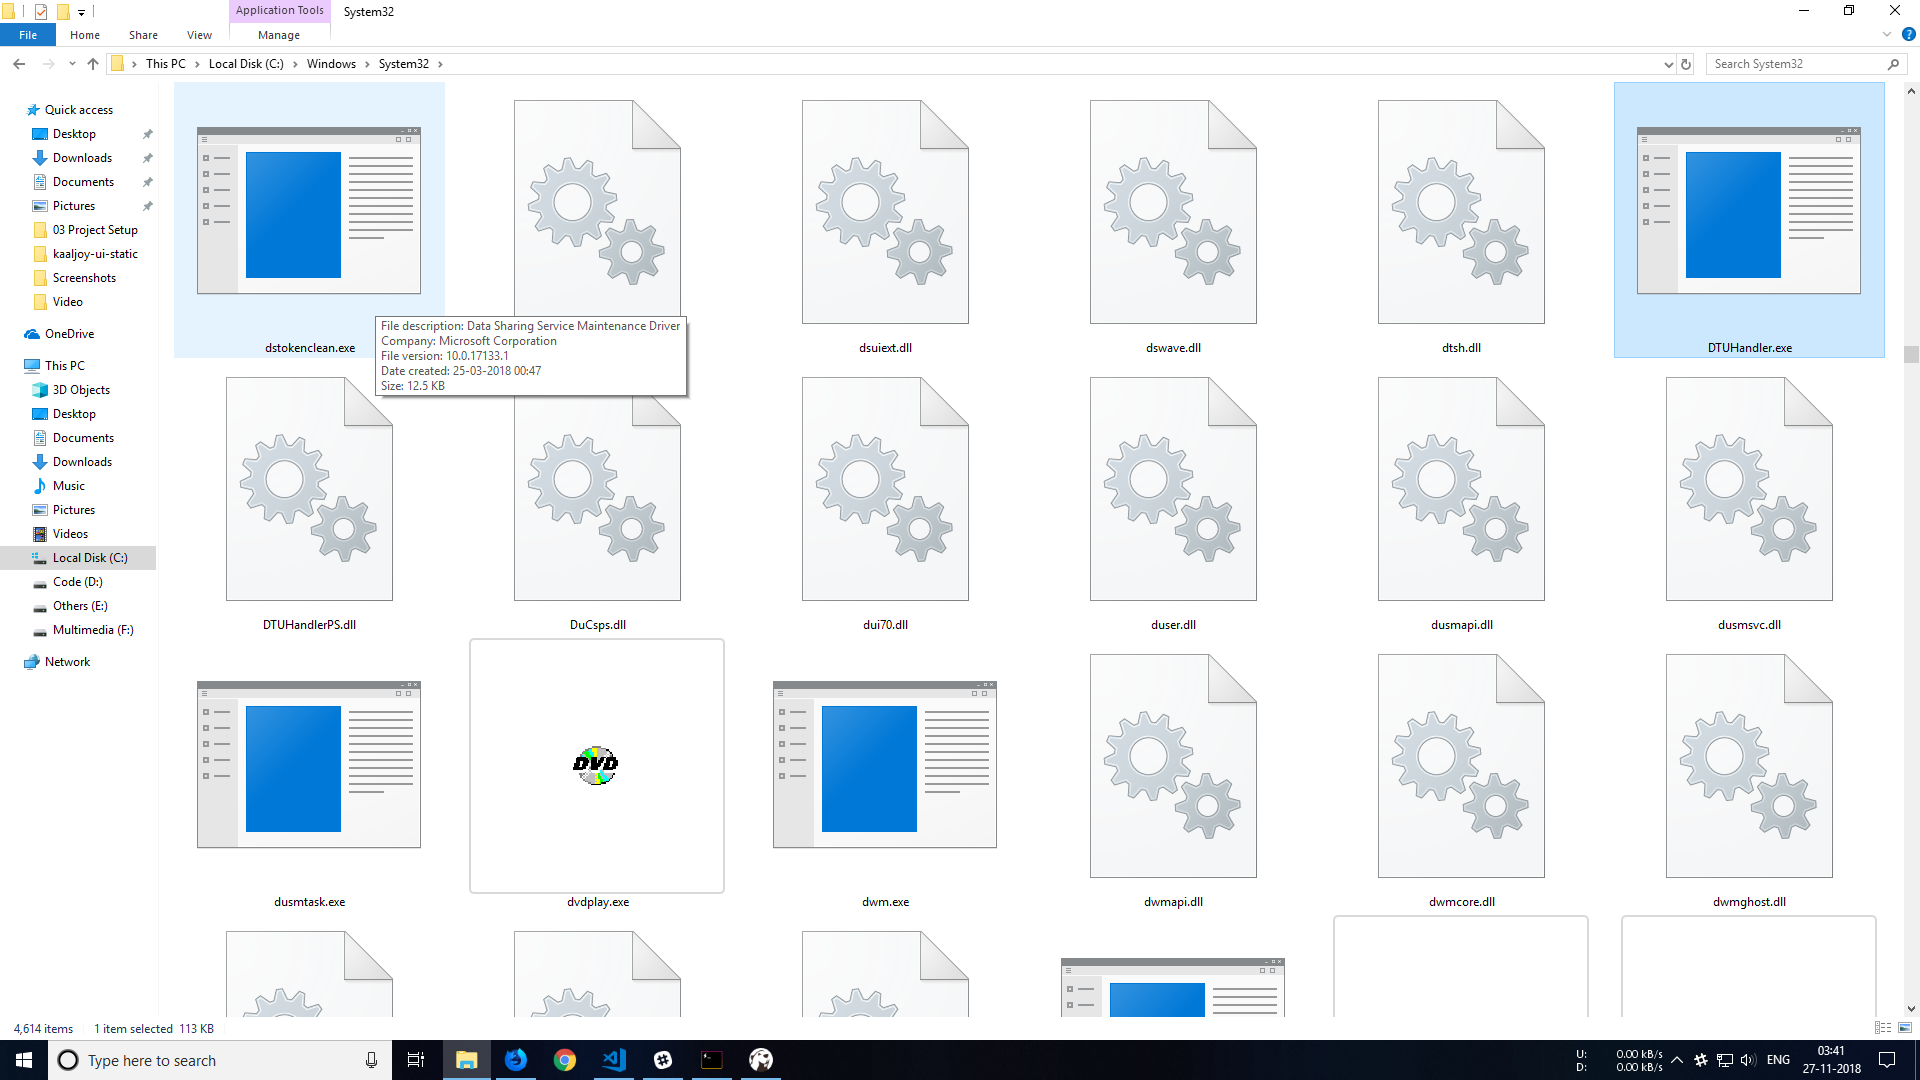Expand the address bar history dropdown
The width and height of the screenshot is (1920, 1080).
pyautogui.click(x=1668, y=64)
